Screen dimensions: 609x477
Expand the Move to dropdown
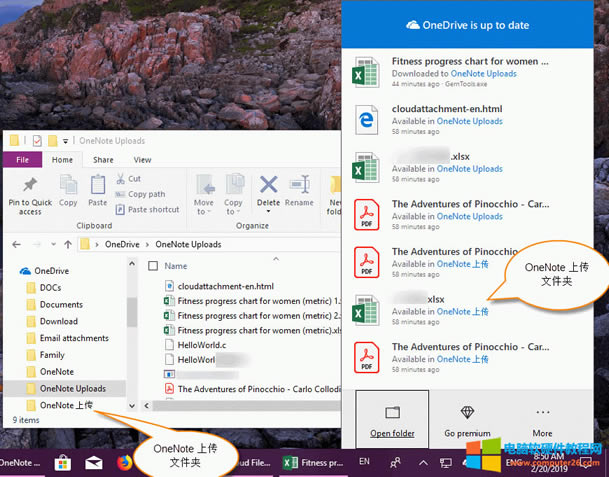point(204,207)
